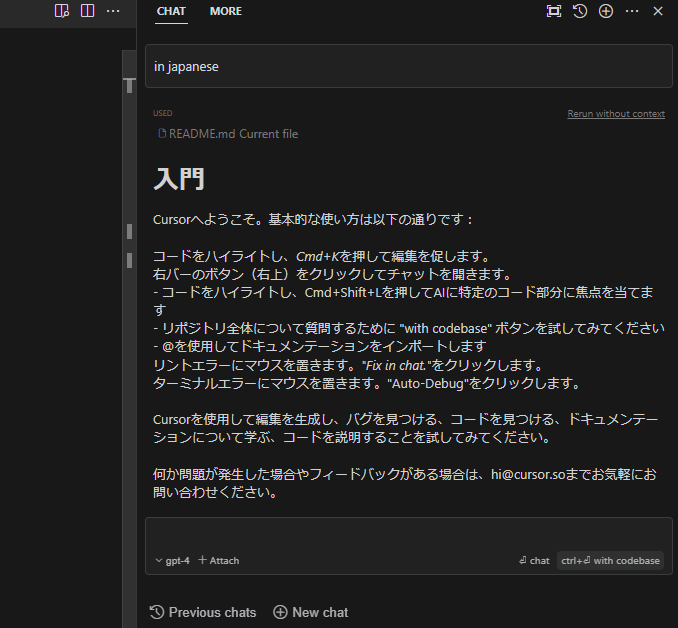Screen dimensions: 678x628
Task: Click the Attach button
Action: pos(218,561)
